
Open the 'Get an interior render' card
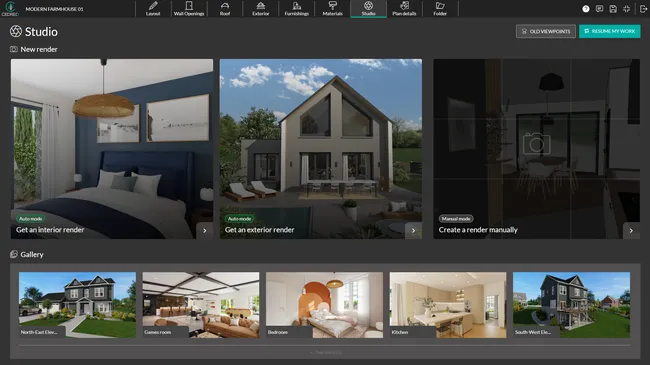coord(112,148)
